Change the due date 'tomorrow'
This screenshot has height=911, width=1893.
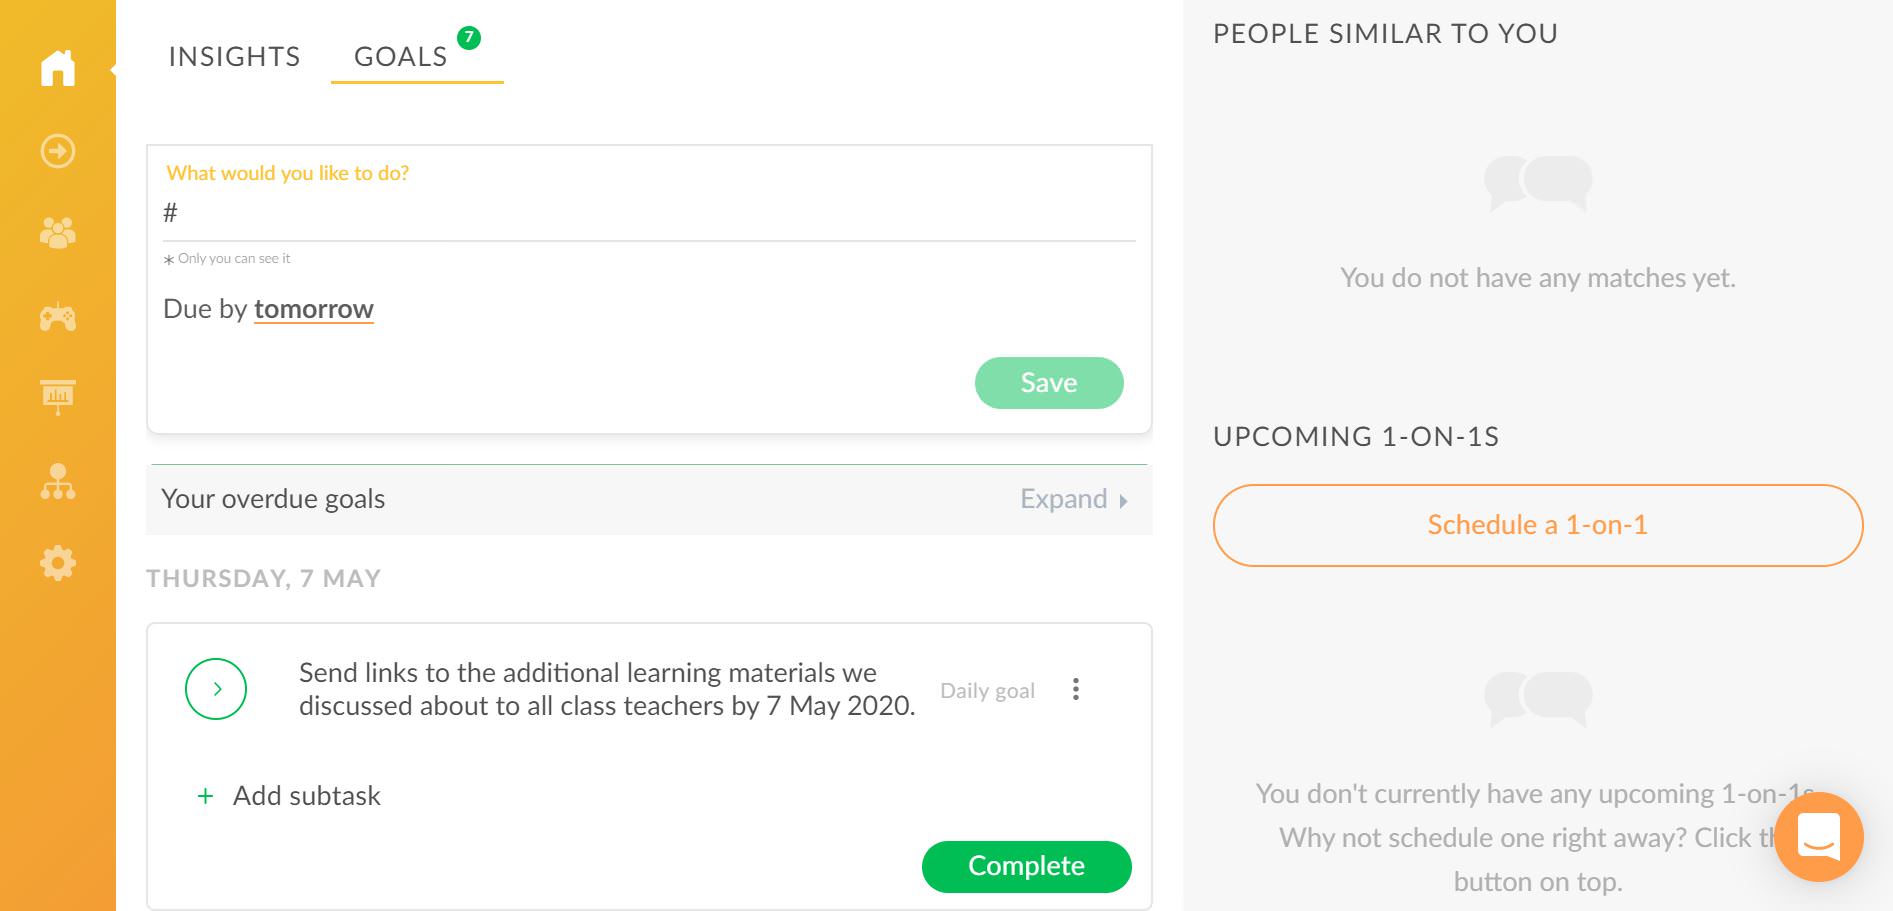tap(314, 309)
